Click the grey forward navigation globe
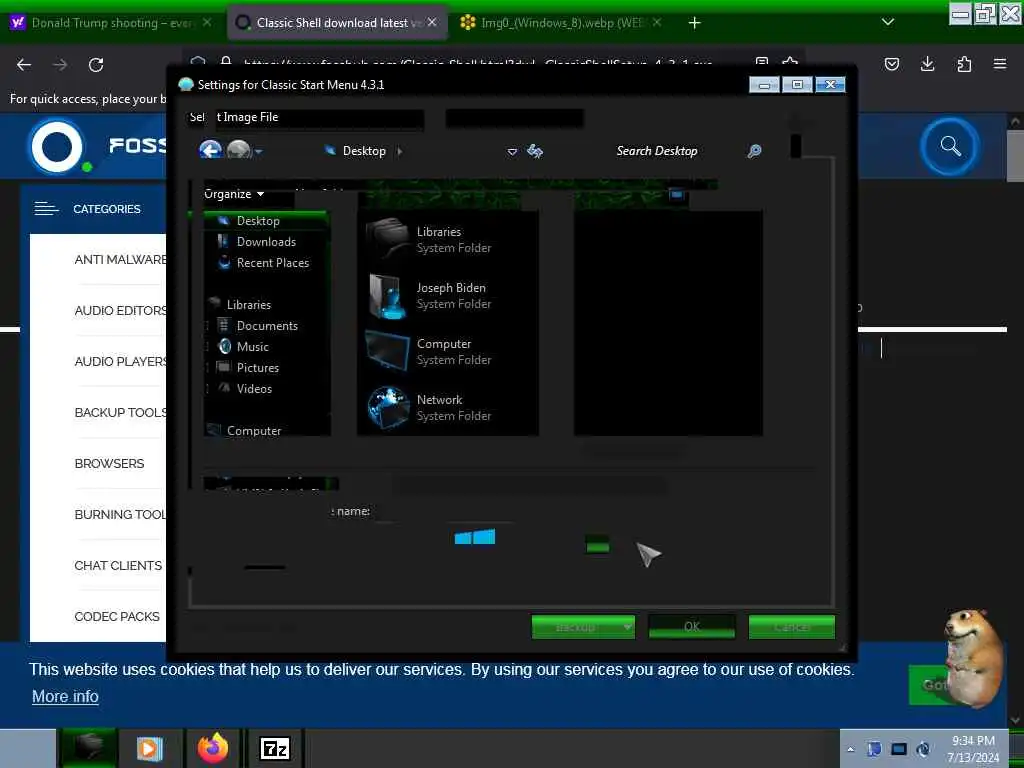This screenshot has height=768, width=1024. click(x=238, y=150)
